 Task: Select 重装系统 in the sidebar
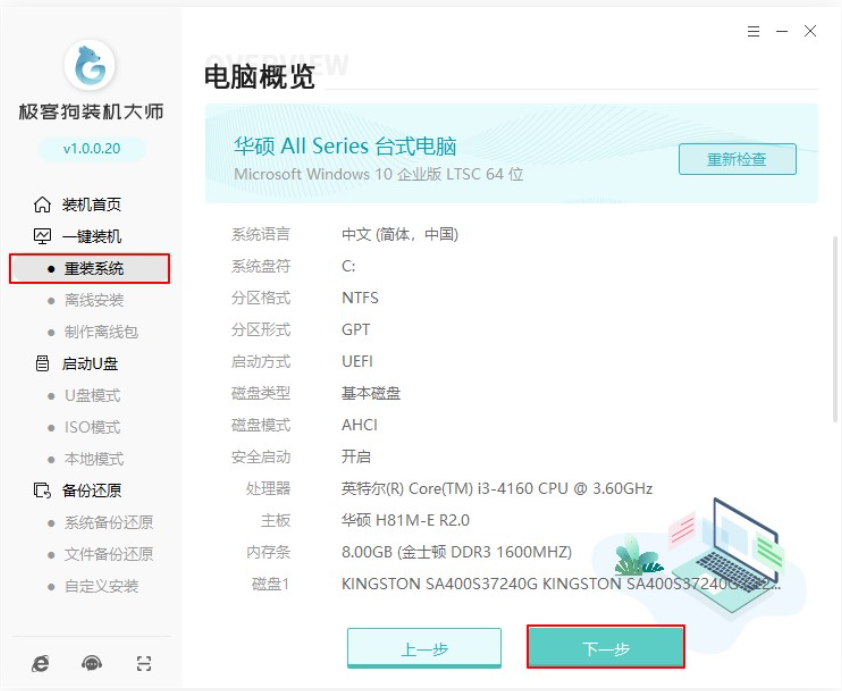coord(90,268)
